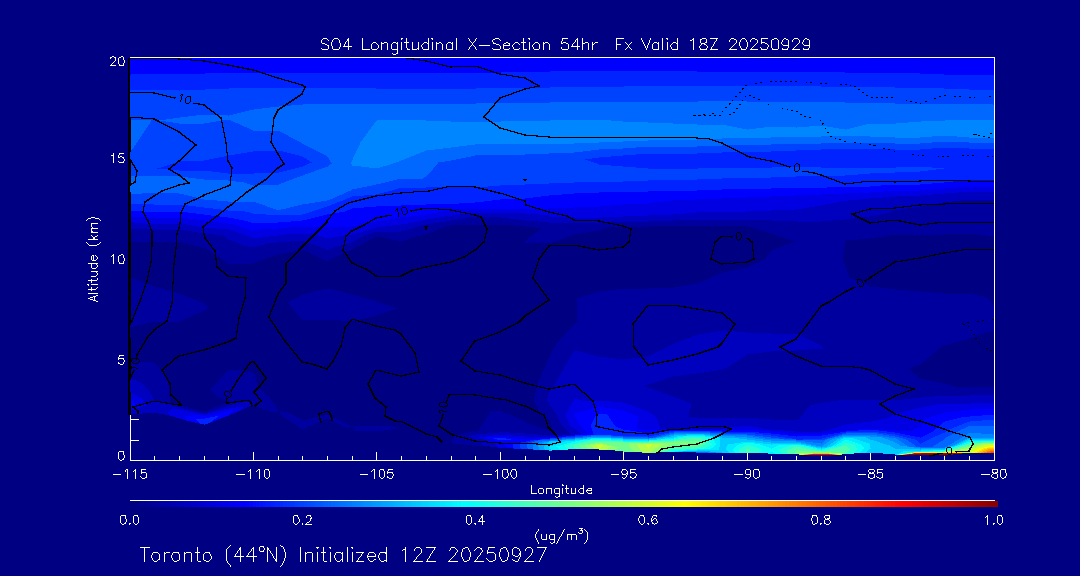The height and width of the screenshot is (576, 1080).
Task: Click the "Toronto (44°N) Initialized 12Z 20250927" caption
Action: pos(343,555)
